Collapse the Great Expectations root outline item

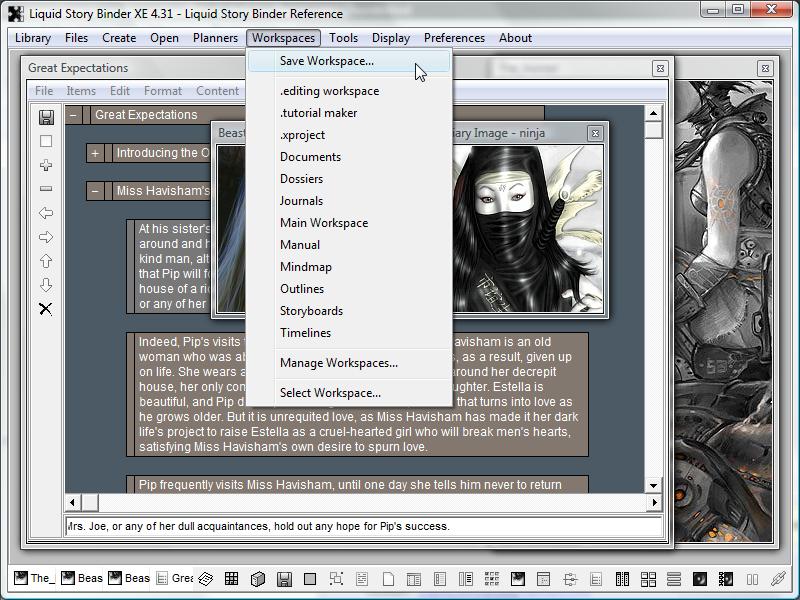click(x=73, y=115)
